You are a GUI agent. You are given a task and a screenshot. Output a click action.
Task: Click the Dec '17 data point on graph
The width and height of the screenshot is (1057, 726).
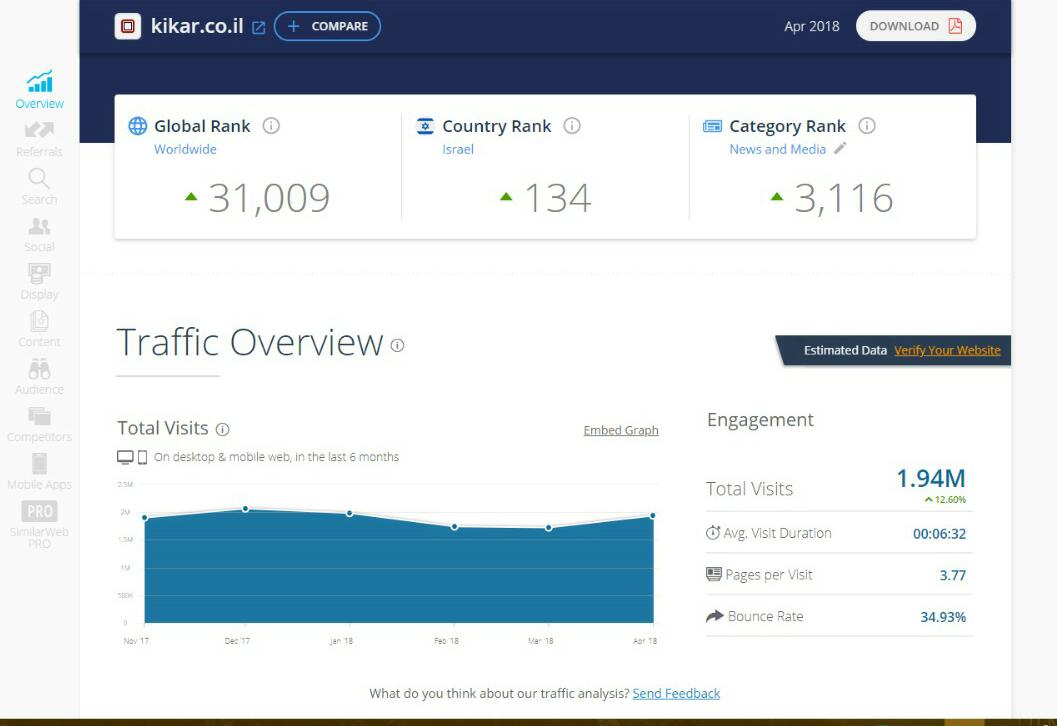[245, 509]
